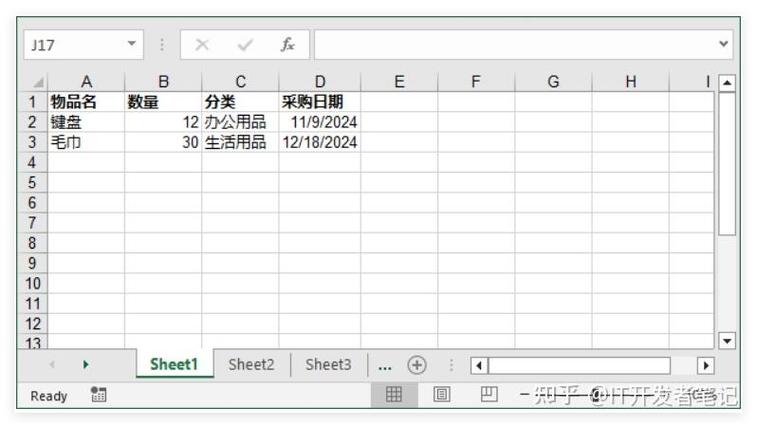Switch to the Sheet3 tab
757x427 pixels.
(x=328, y=364)
